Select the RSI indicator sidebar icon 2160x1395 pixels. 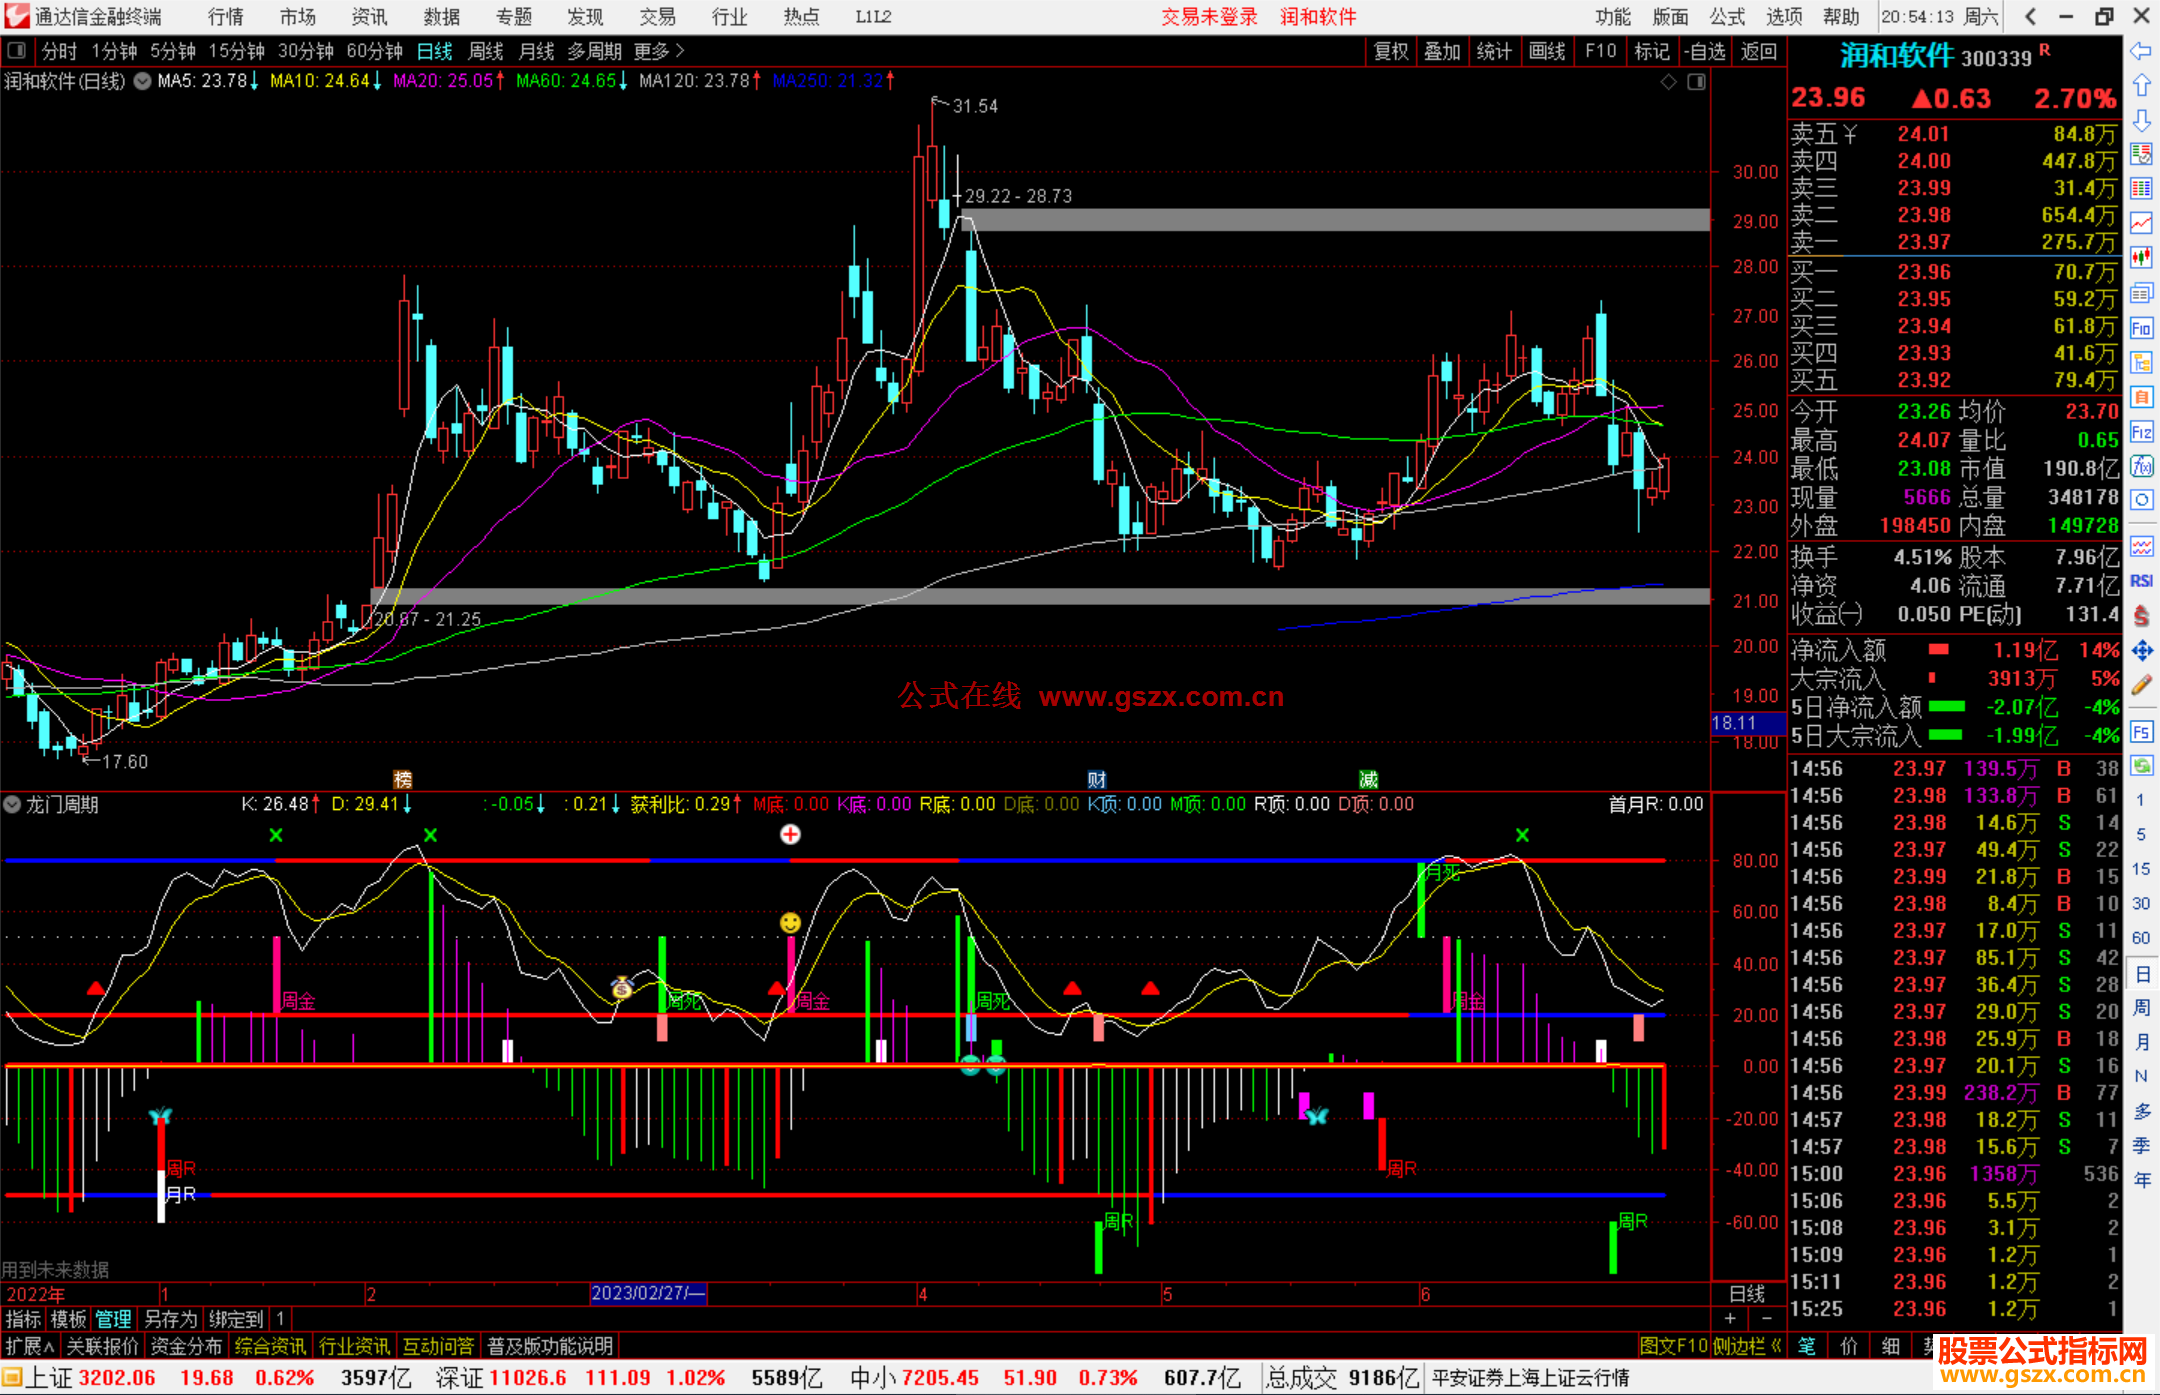(2141, 581)
